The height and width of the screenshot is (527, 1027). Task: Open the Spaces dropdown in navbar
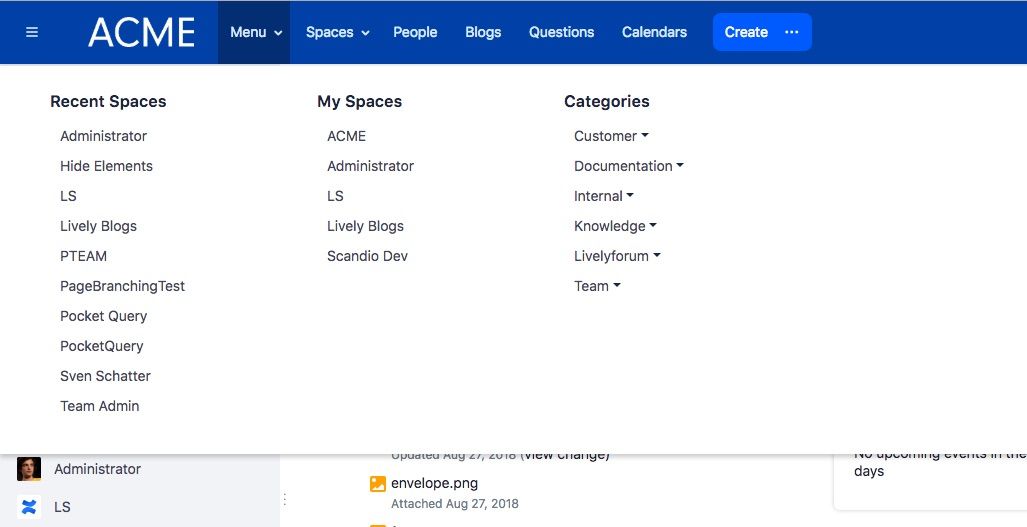pos(337,32)
